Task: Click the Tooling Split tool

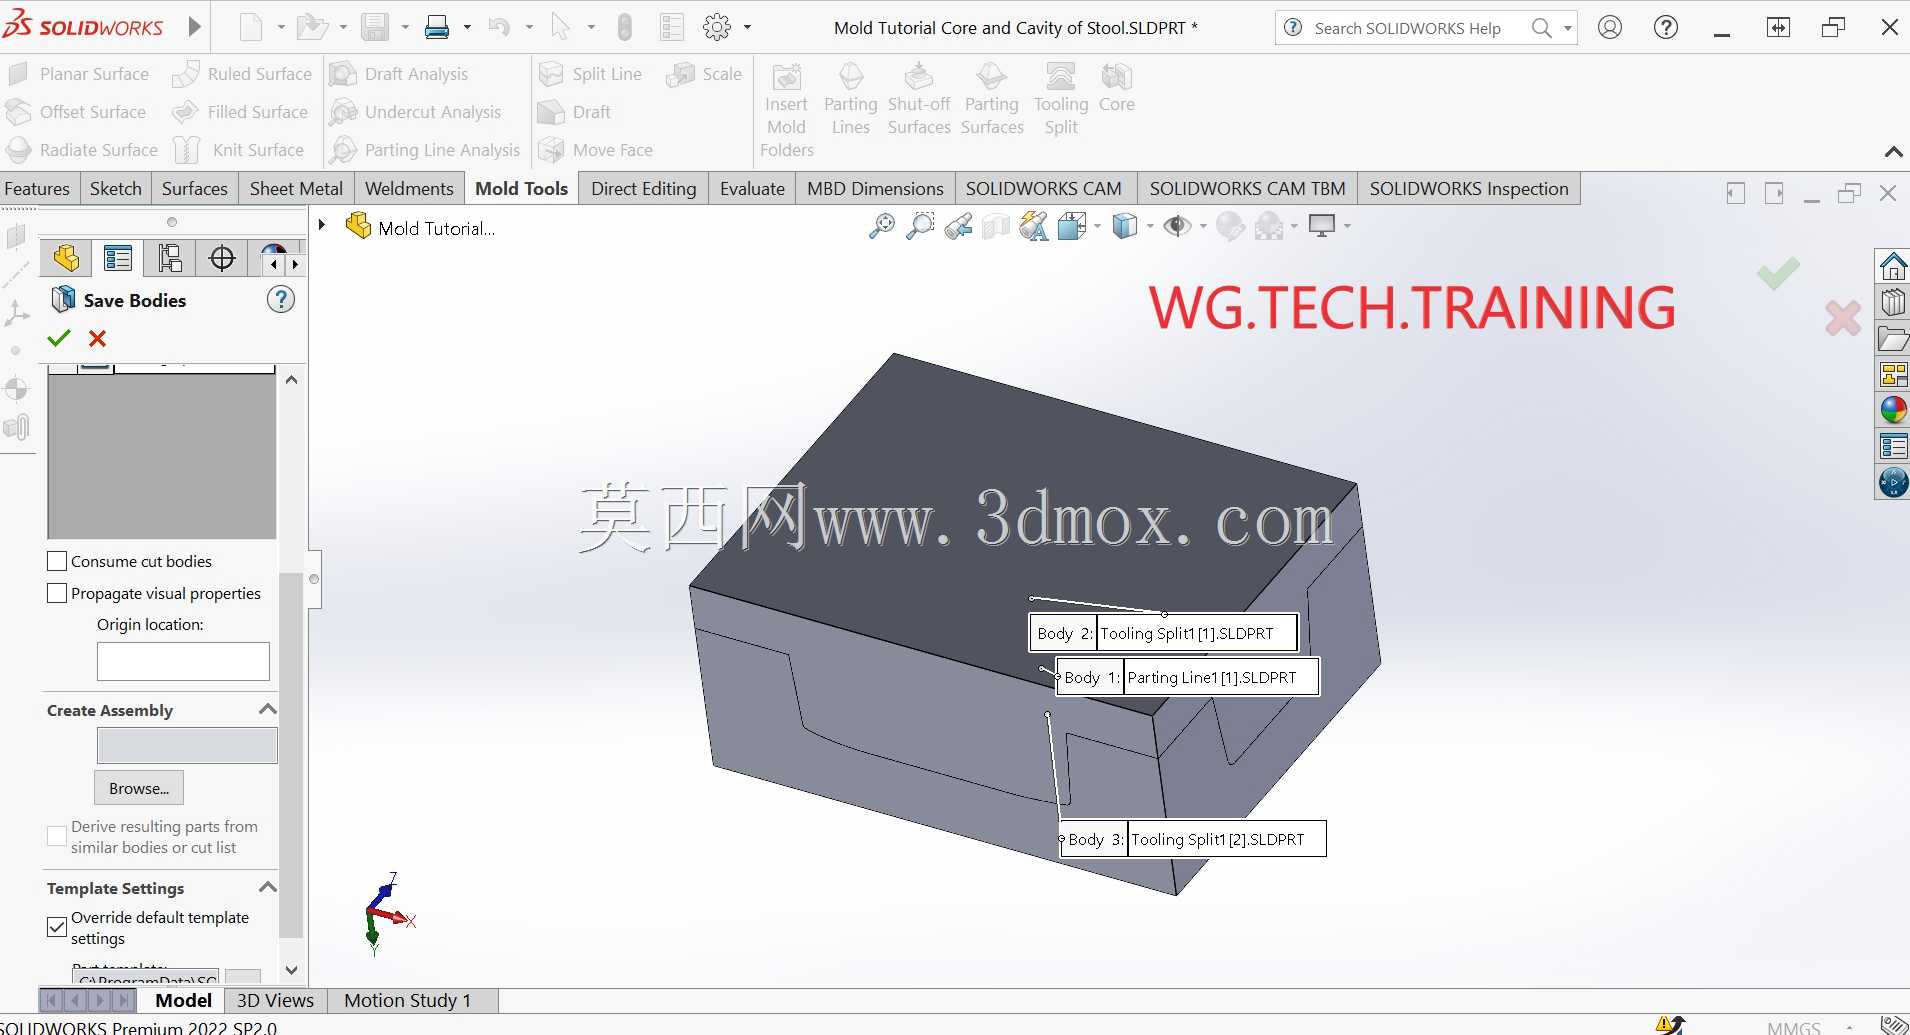Action: click(1061, 99)
